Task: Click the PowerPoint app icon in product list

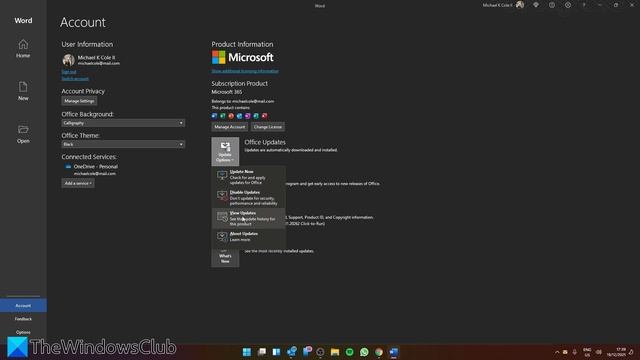Action: click(231, 116)
